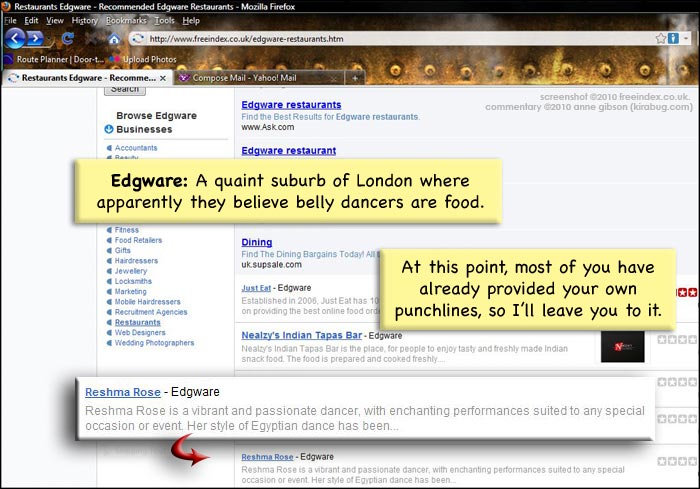Close the Restaurants Edgware tab
This screenshot has width=700, height=489.
(163, 78)
